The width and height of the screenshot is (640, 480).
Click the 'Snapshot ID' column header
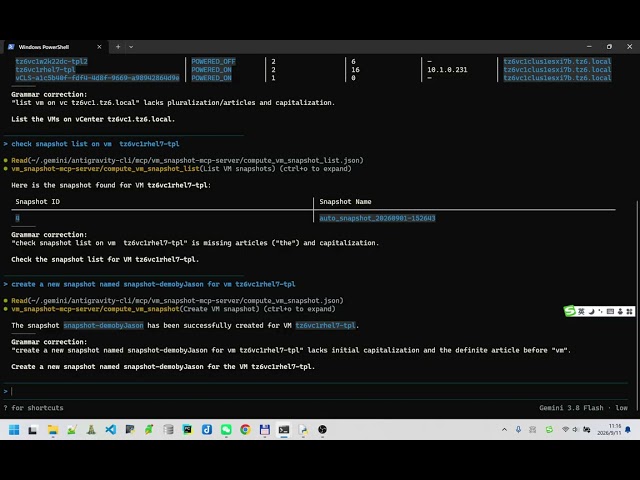[38, 202]
